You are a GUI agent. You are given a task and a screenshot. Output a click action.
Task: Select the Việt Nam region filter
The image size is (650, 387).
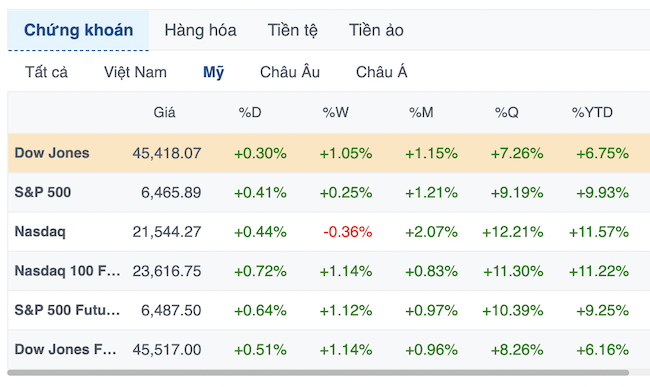coord(135,72)
